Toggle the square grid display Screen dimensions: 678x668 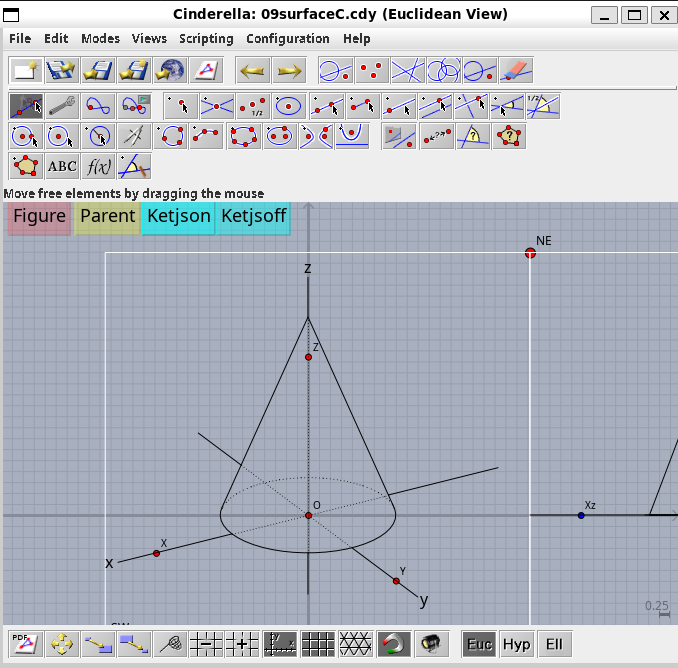[x=318, y=644]
